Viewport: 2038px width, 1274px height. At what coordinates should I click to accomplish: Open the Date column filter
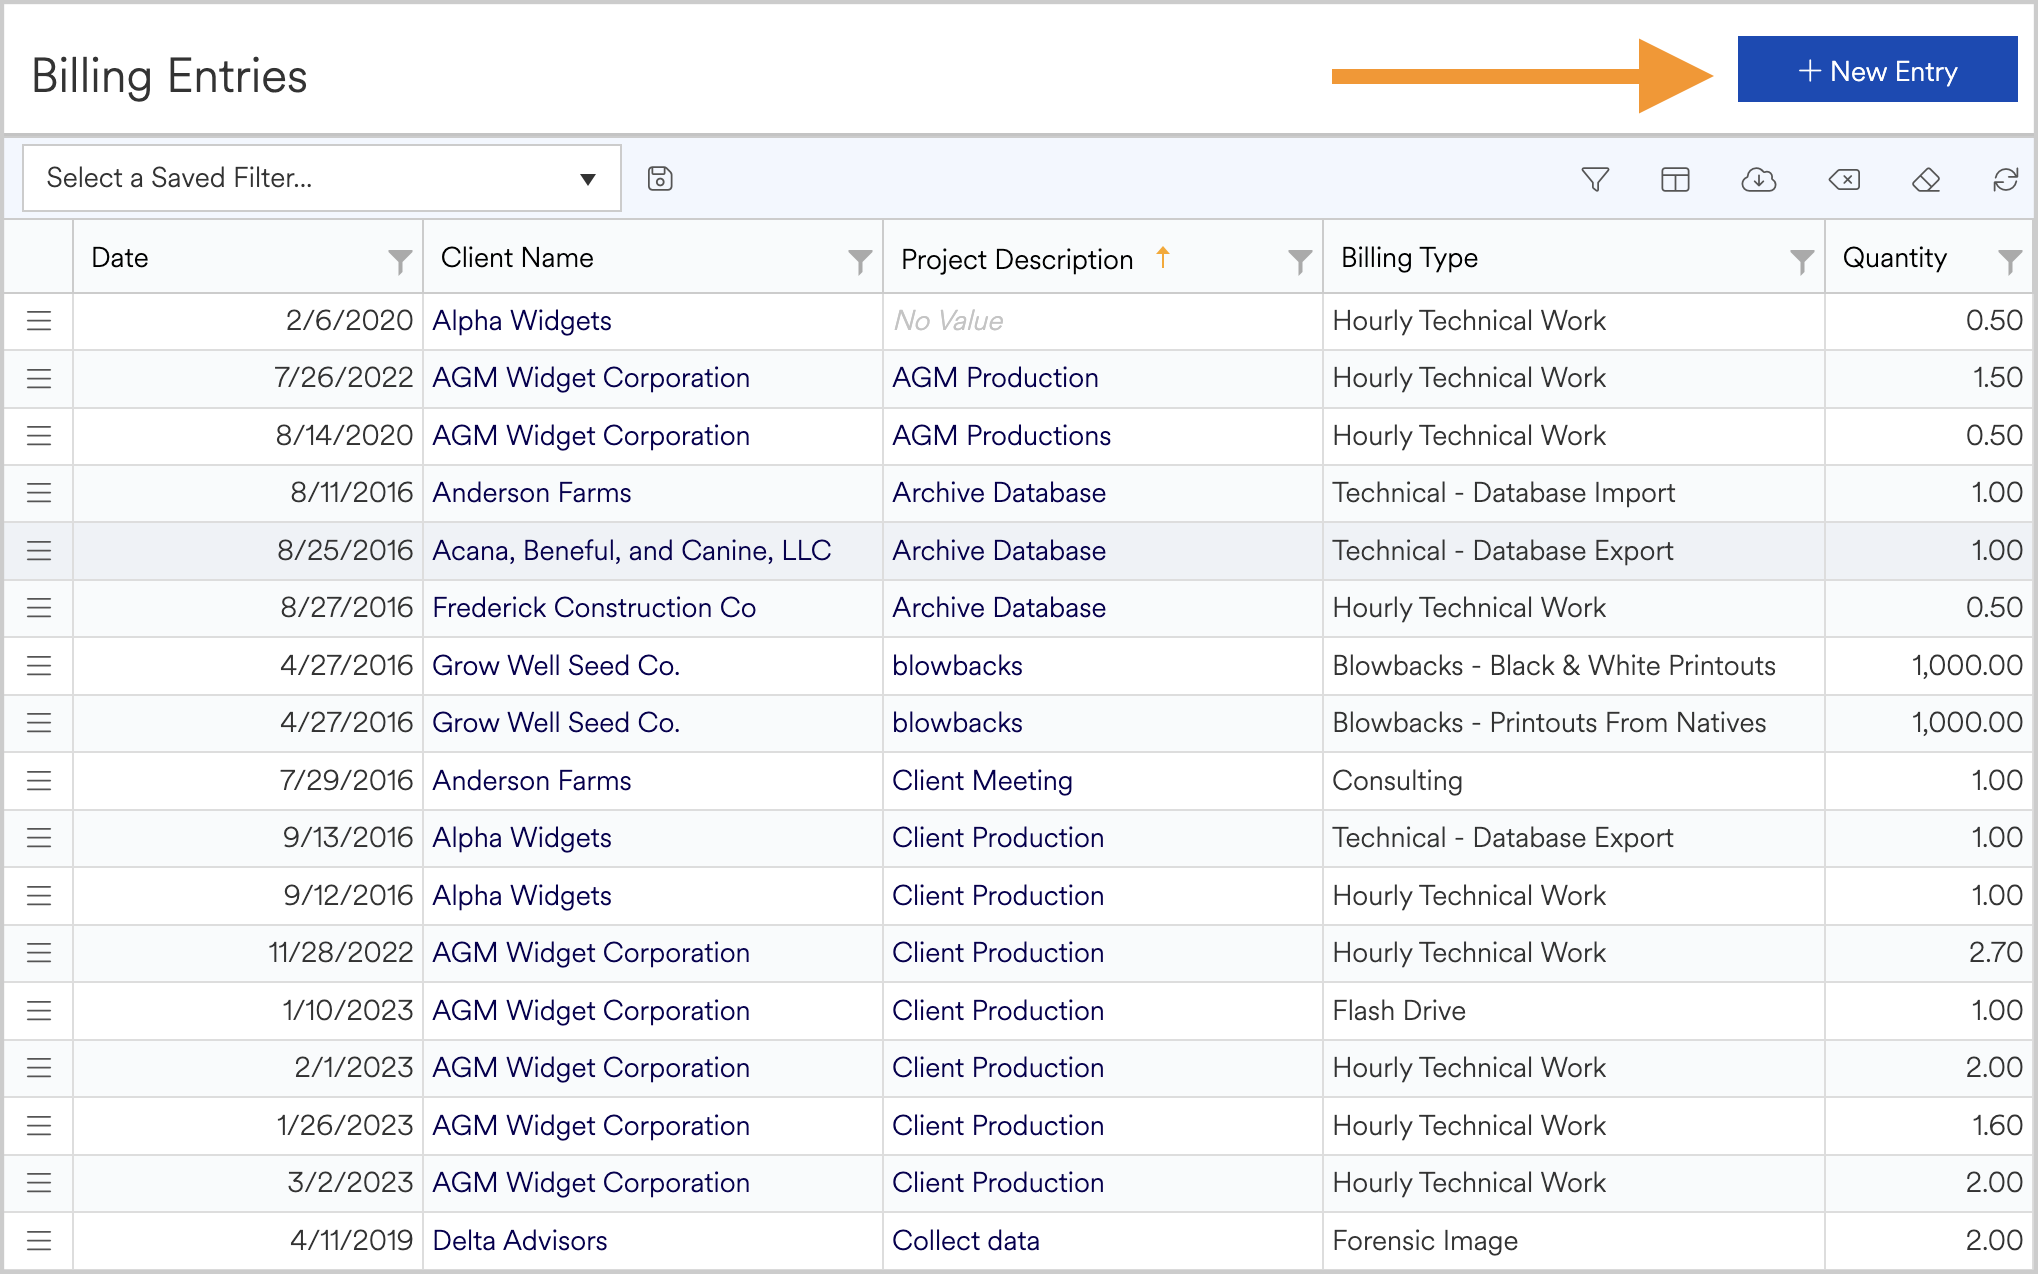(400, 261)
